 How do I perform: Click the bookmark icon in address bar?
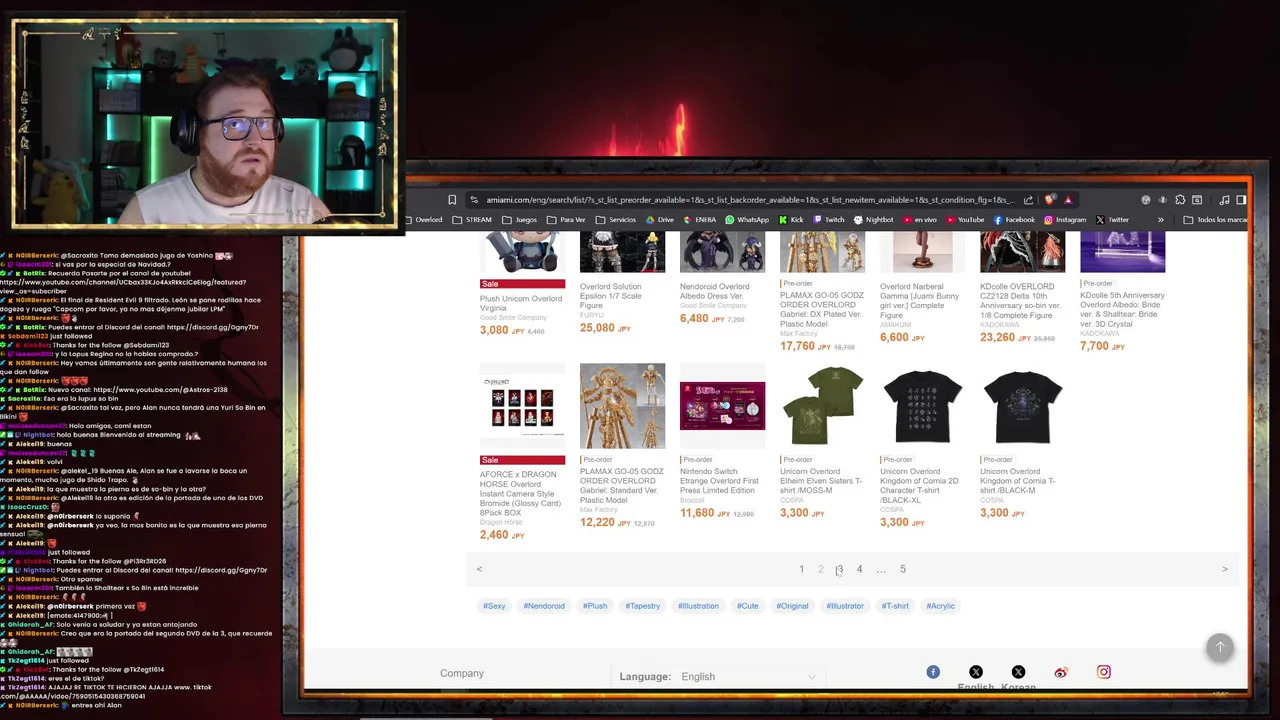(x=452, y=200)
